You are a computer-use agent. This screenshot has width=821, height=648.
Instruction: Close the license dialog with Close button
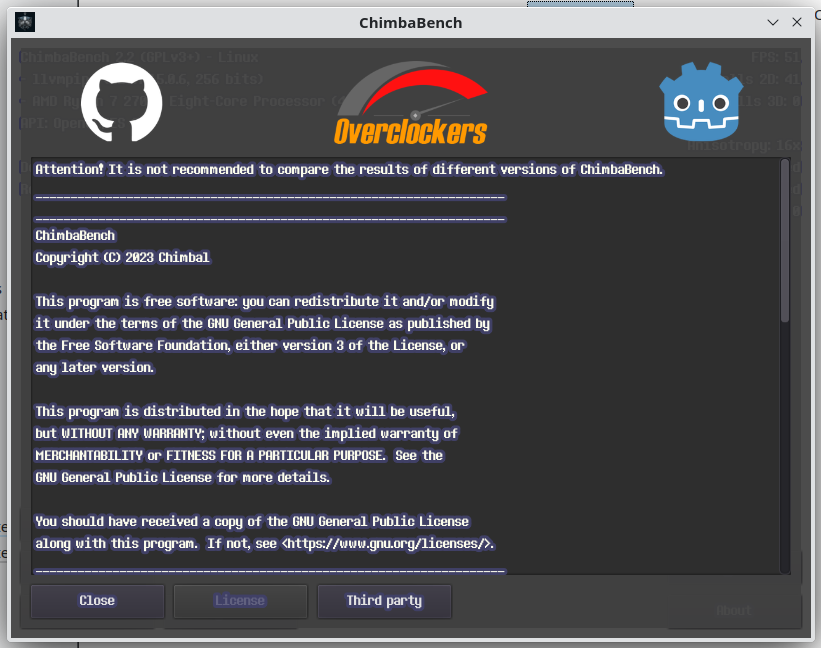pos(97,601)
